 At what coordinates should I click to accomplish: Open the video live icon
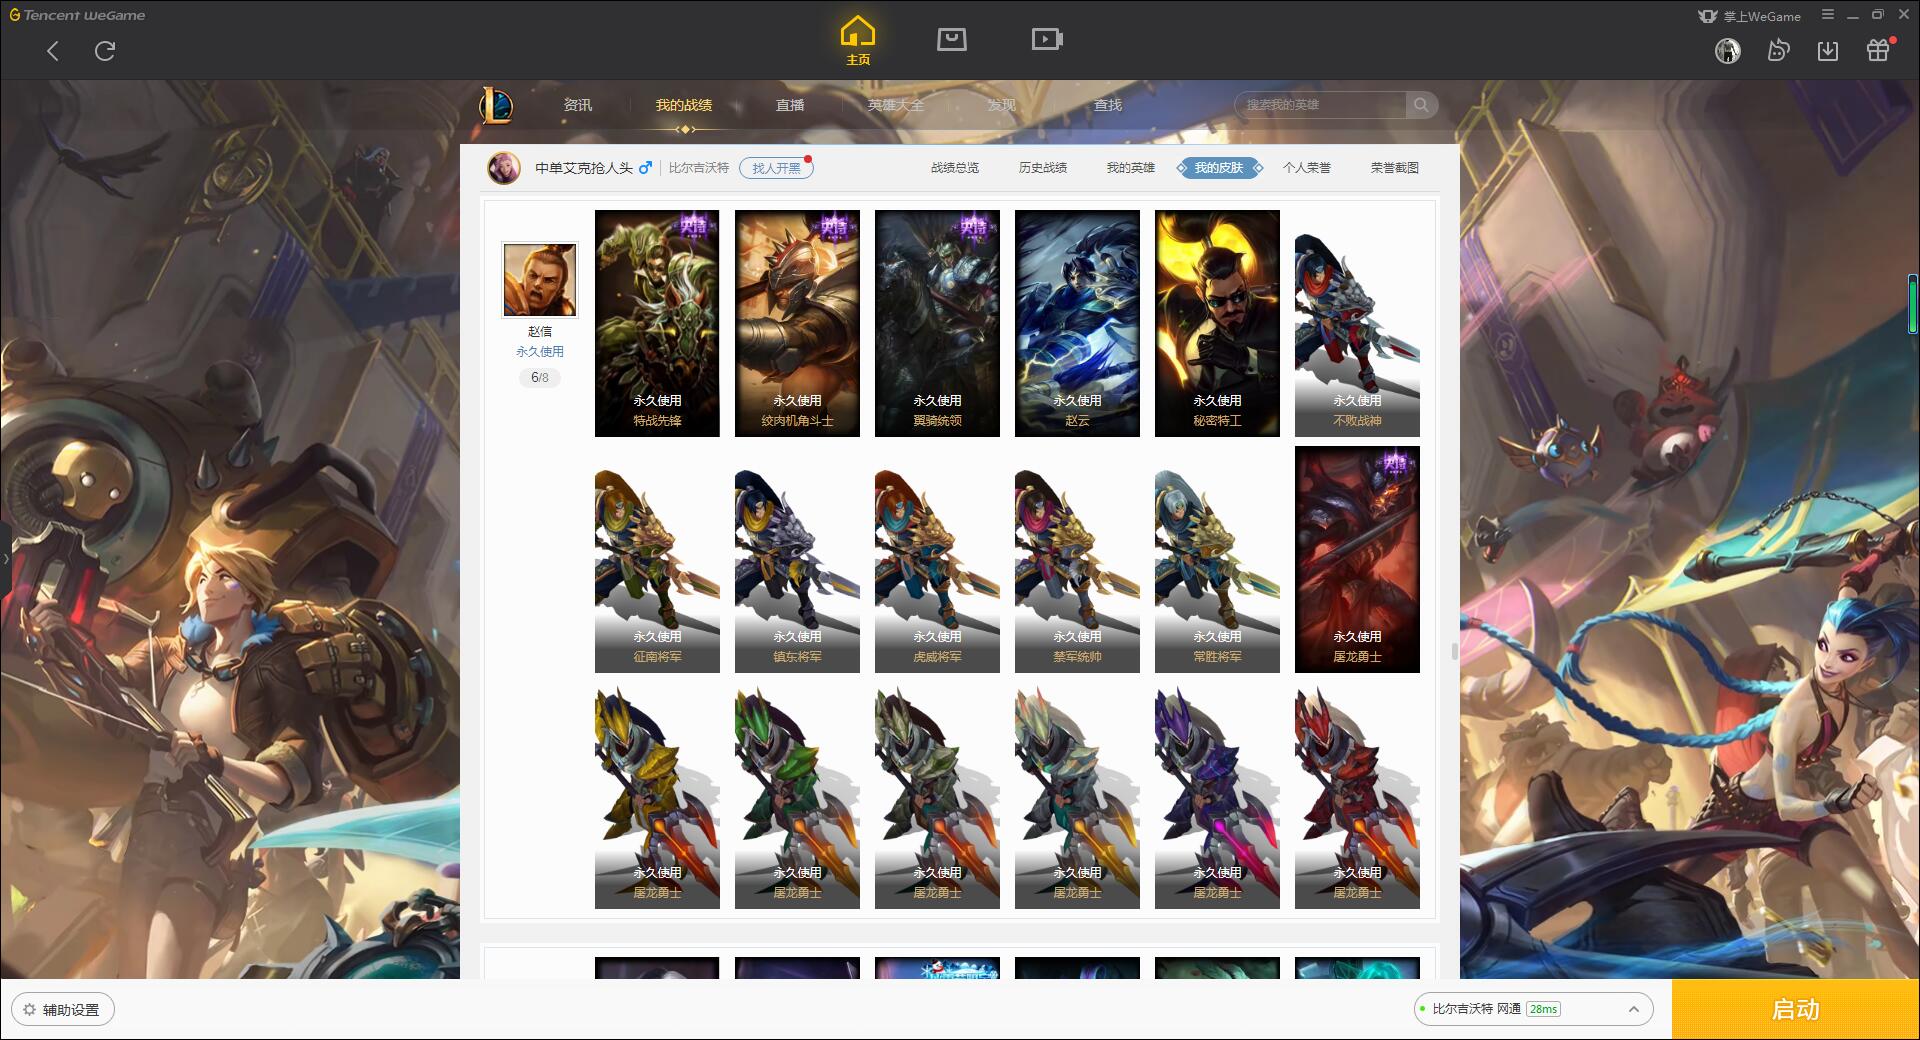coord(1047,39)
